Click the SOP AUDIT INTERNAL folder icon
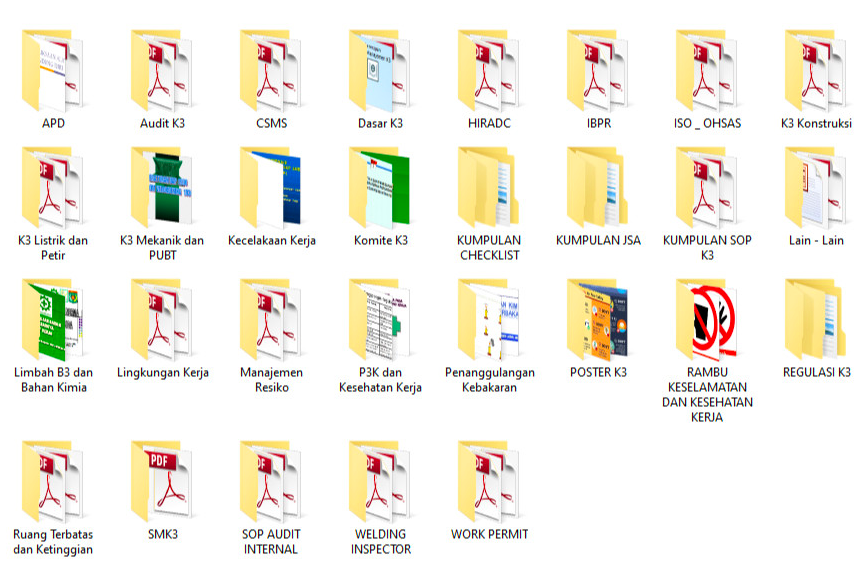The width and height of the screenshot is (865, 588). (271, 482)
